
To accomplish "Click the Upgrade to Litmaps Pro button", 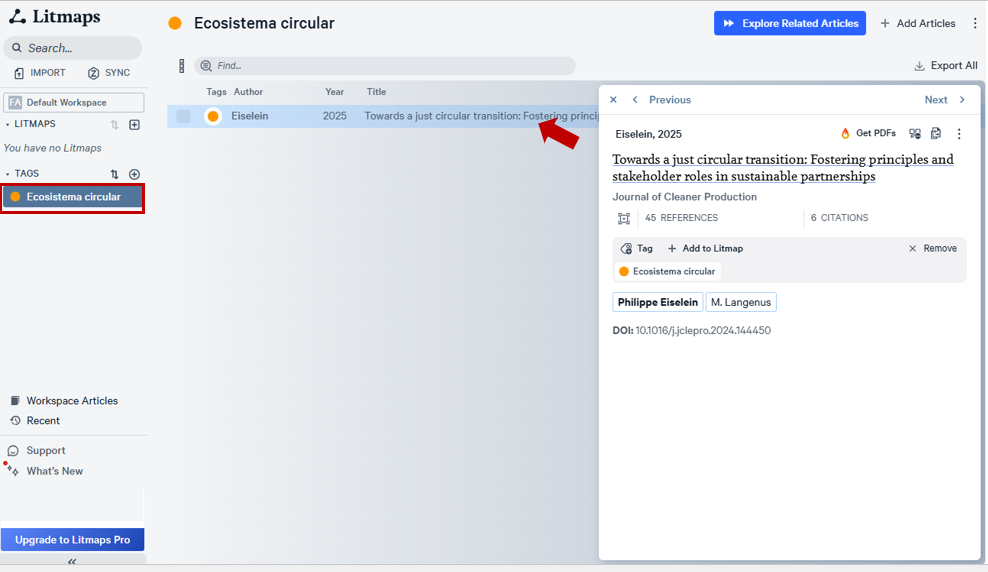I will pos(72,540).
